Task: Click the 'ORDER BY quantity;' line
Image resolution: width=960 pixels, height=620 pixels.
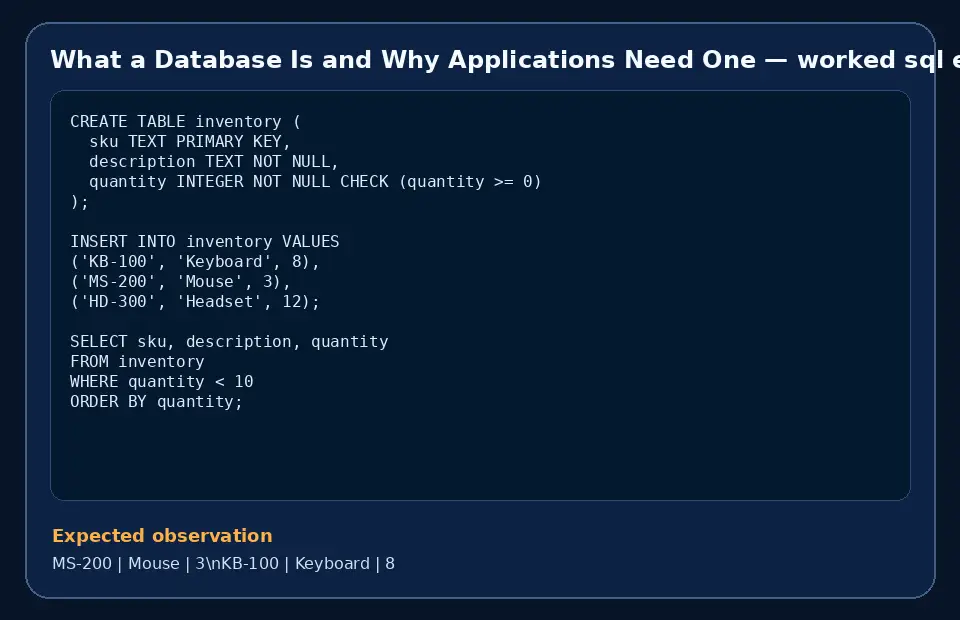Action: coord(157,402)
